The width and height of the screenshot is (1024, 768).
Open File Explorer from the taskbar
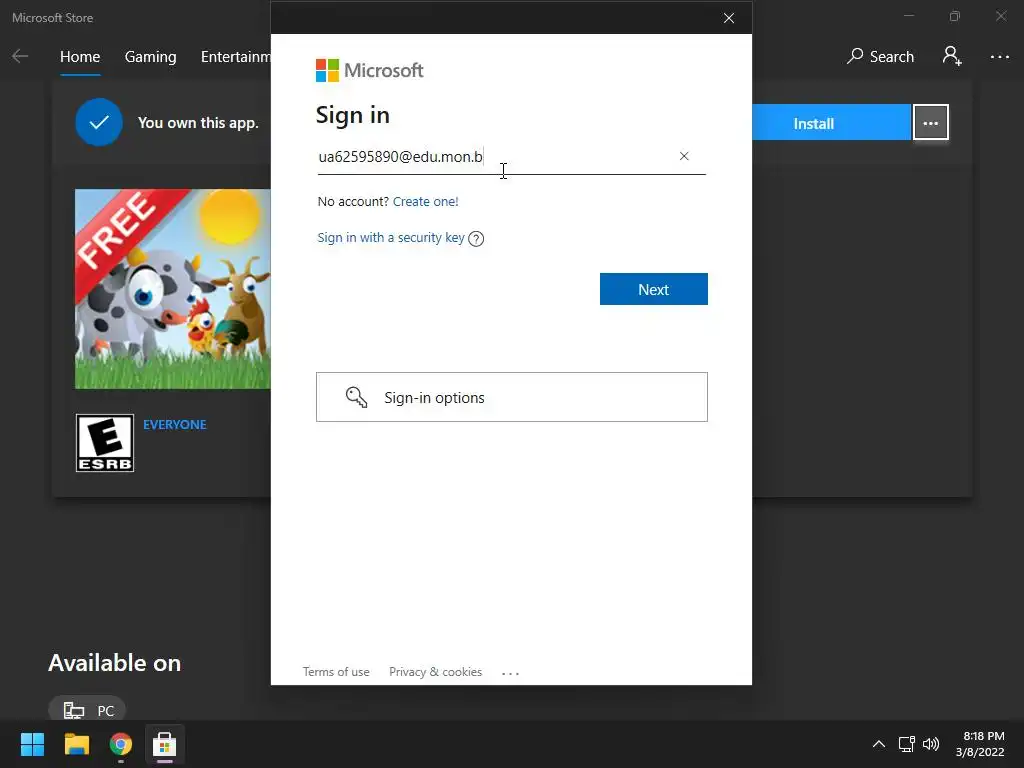pos(76,744)
